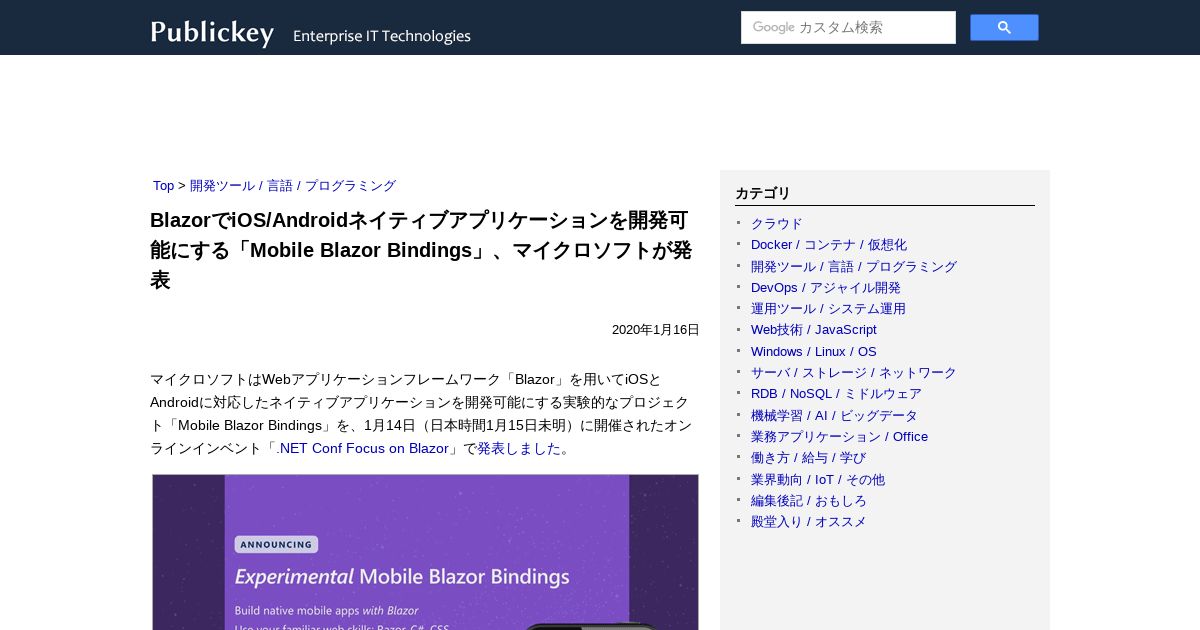
Task: Open the 機械学習 / AI / ビッグデータ category
Action: pyautogui.click(x=834, y=416)
